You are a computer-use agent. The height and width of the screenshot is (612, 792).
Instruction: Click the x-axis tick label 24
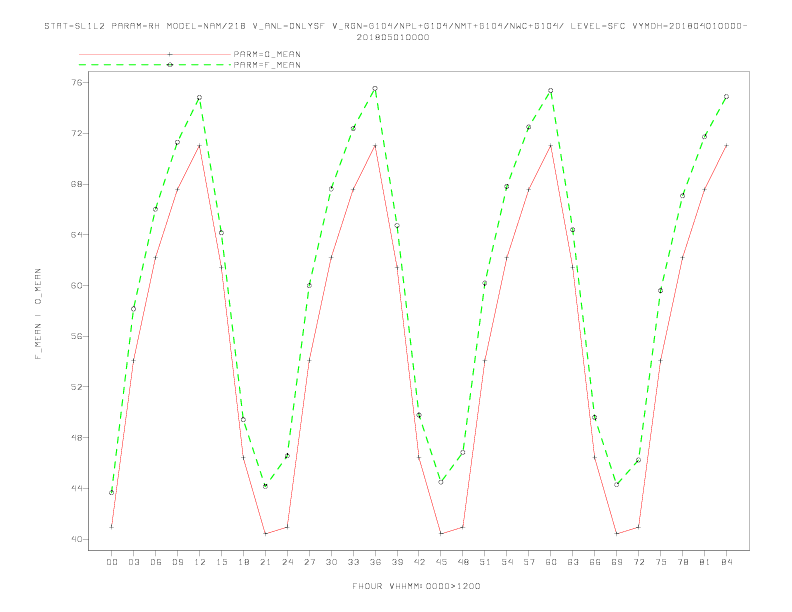(287, 562)
